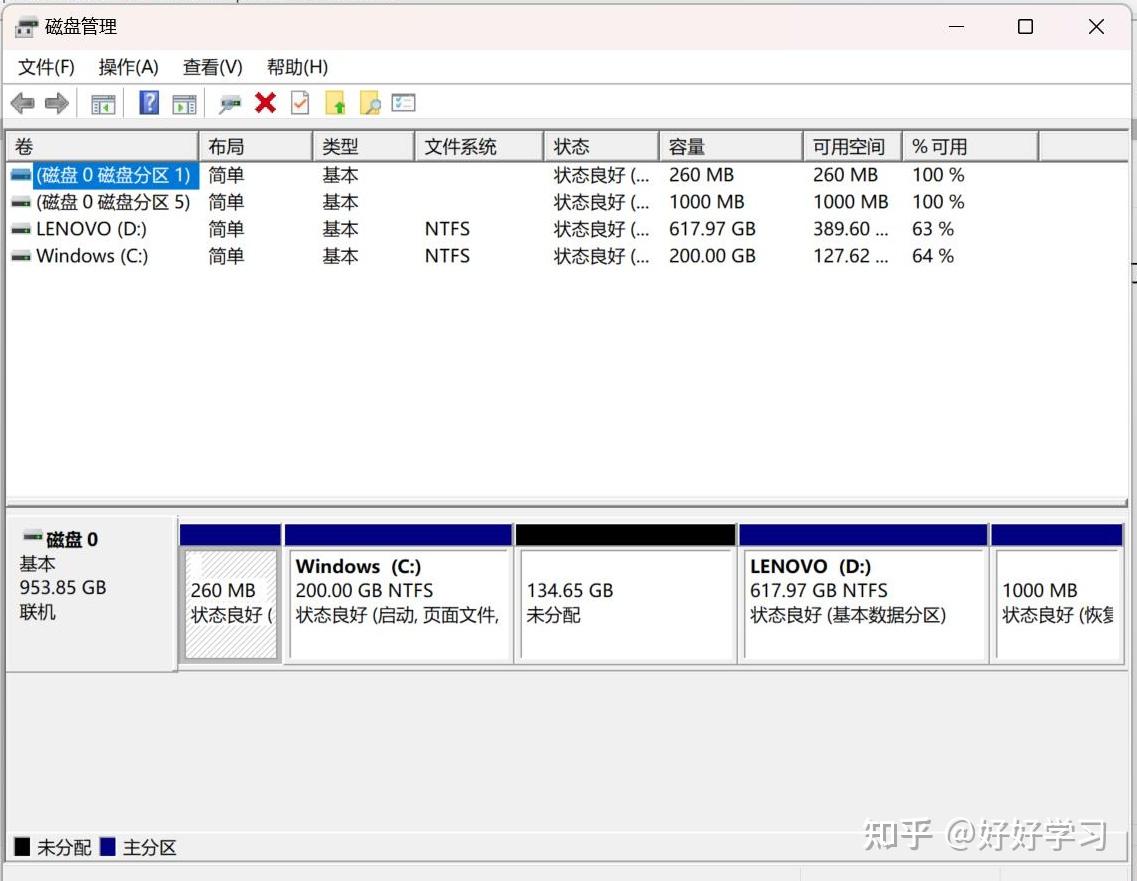Sort by the 容量 column header
This screenshot has width=1137, height=881.
coord(731,146)
